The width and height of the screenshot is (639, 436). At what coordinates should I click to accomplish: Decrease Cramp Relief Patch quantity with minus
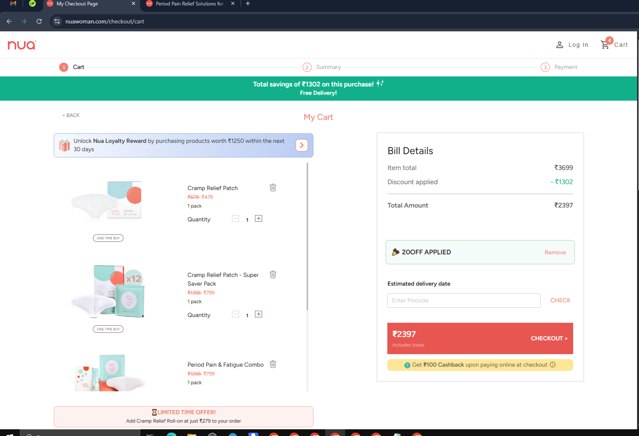(x=236, y=218)
